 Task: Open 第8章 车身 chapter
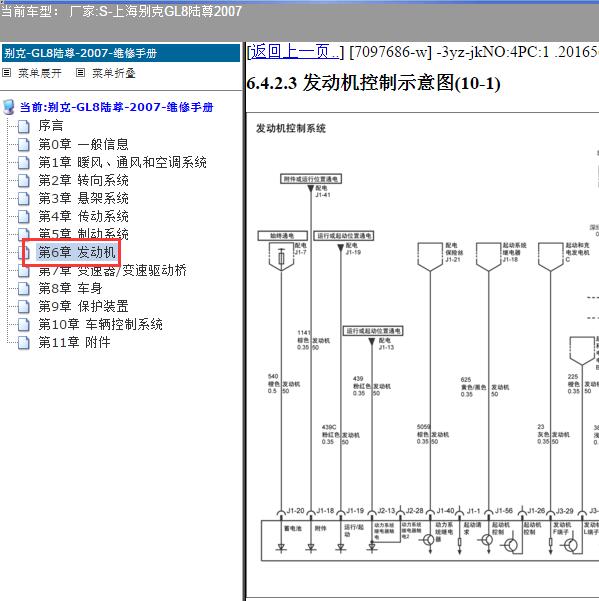point(70,288)
